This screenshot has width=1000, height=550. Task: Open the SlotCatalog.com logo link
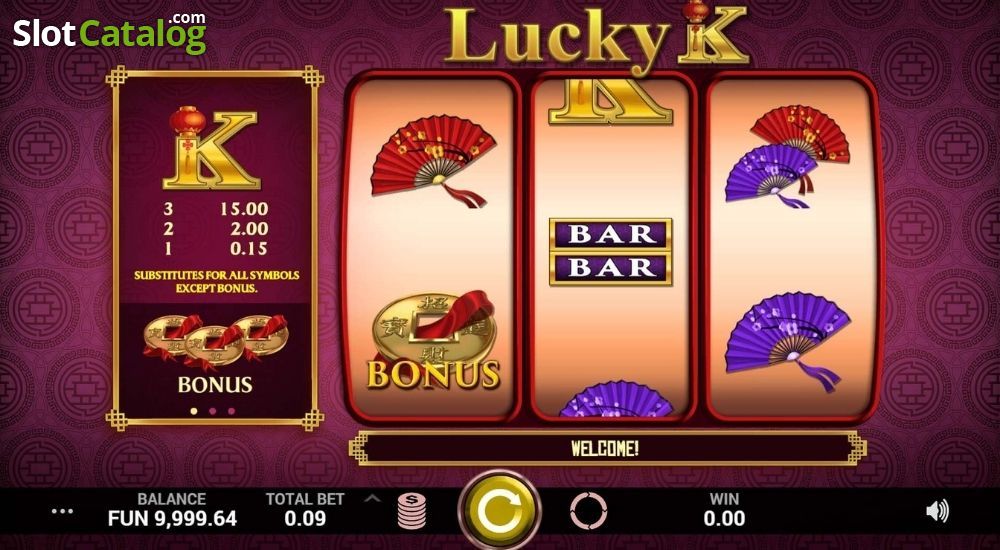(x=110, y=33)
